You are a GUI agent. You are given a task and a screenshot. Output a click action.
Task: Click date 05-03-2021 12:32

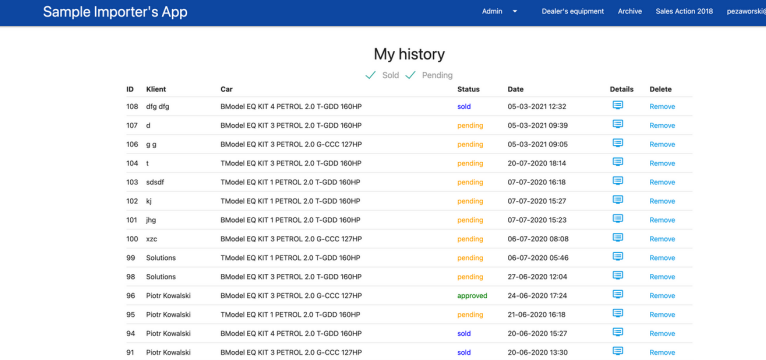point(537,106)
